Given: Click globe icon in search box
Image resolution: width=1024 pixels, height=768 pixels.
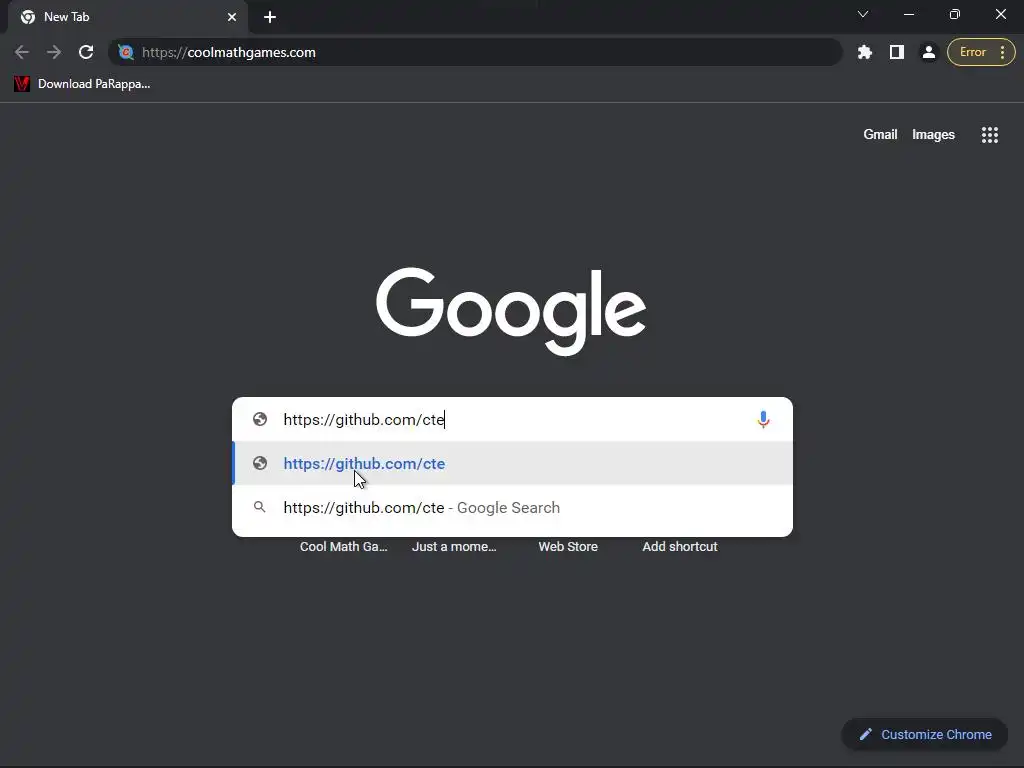Looking at the screenshot, I should 260,419.
